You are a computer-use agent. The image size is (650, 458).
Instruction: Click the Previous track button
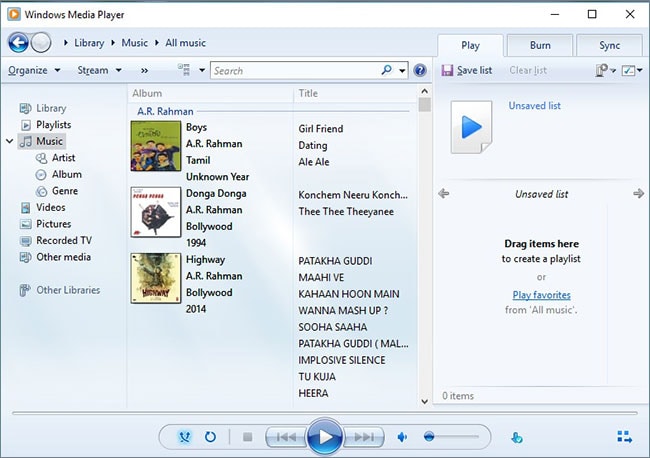286,437
